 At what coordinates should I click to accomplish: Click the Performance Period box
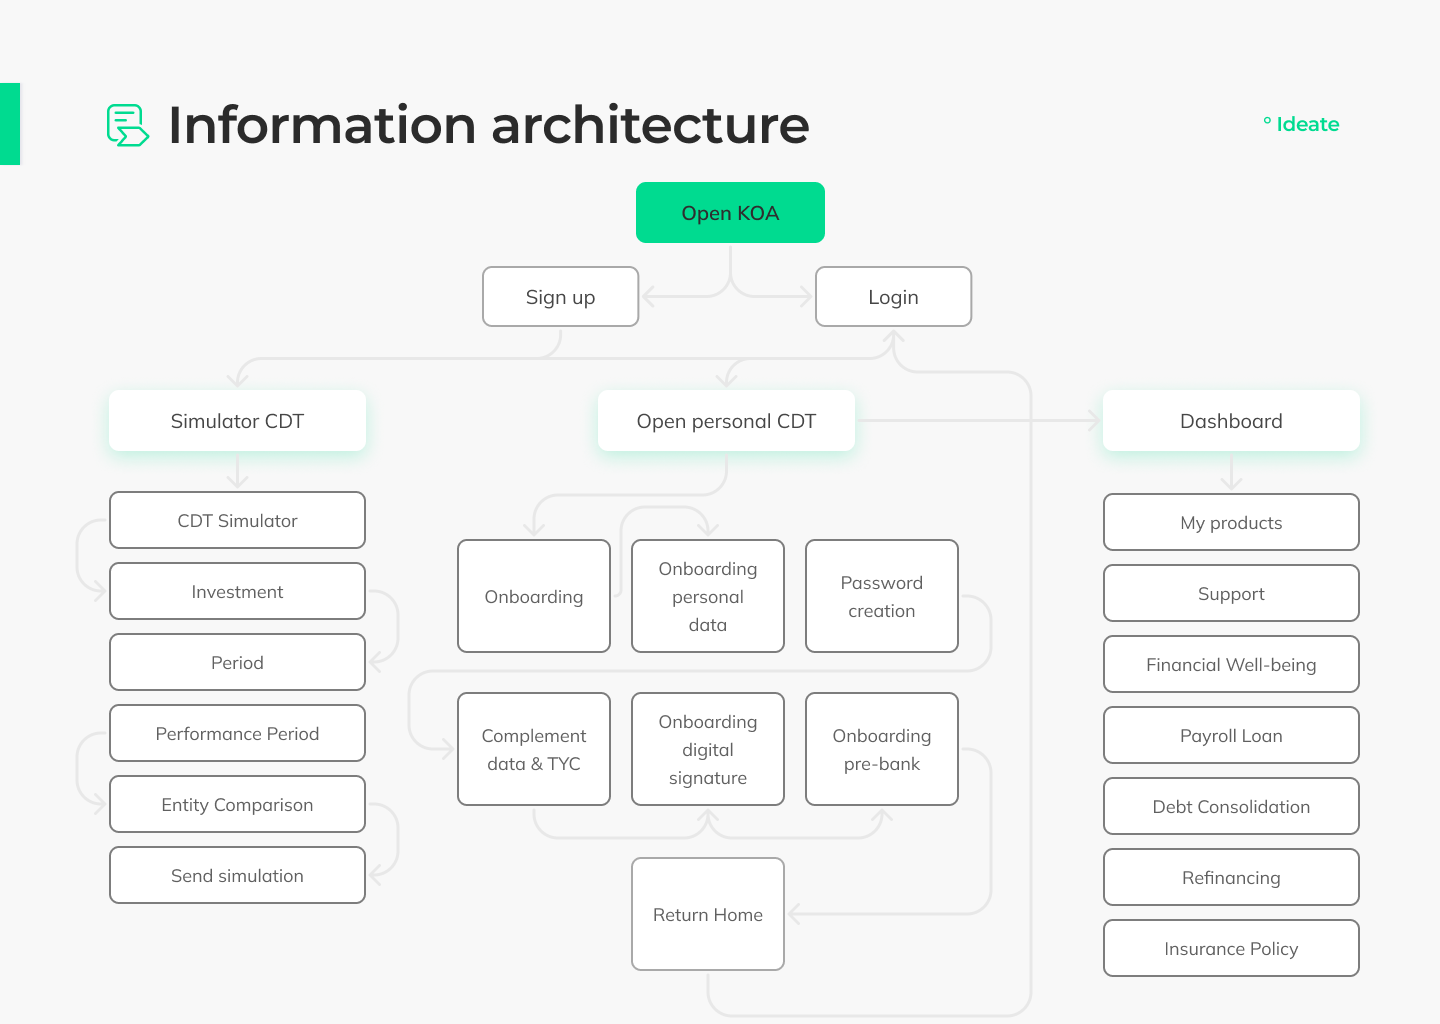pos(237,733)
